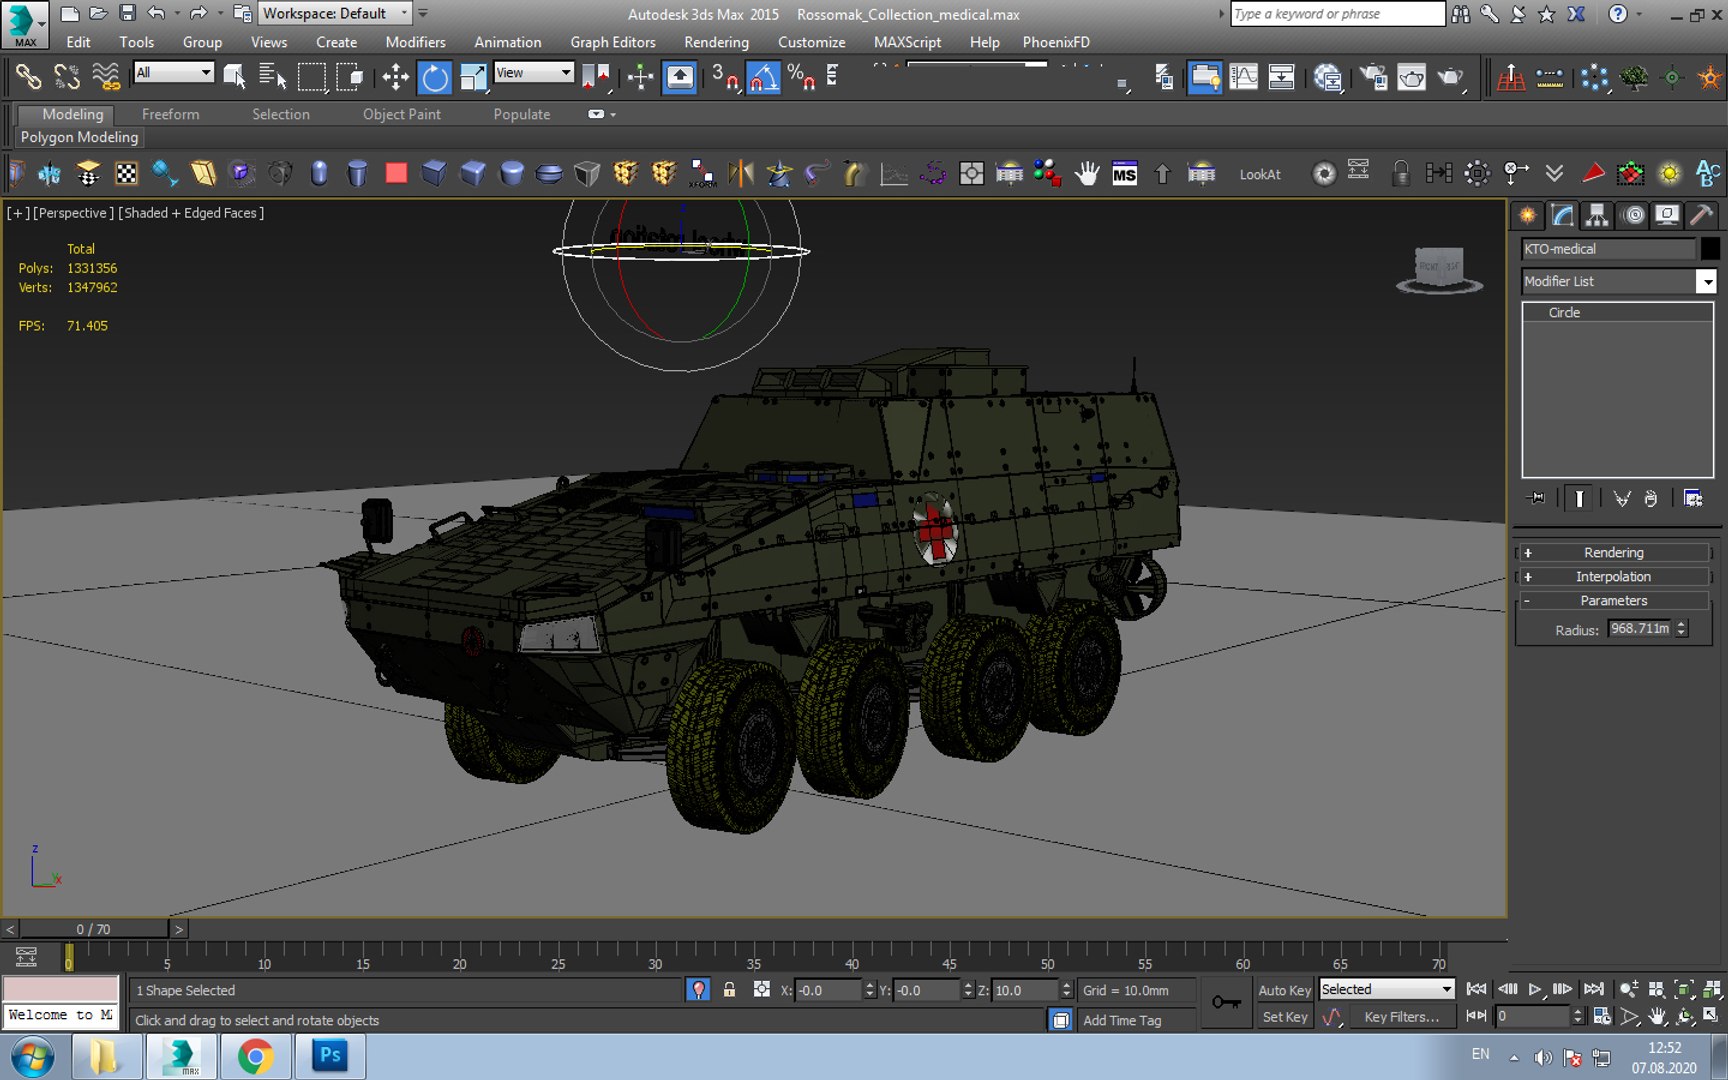Click the checkerboard shelf icon
1728x1080 pixels.
(x=127, y=174)
